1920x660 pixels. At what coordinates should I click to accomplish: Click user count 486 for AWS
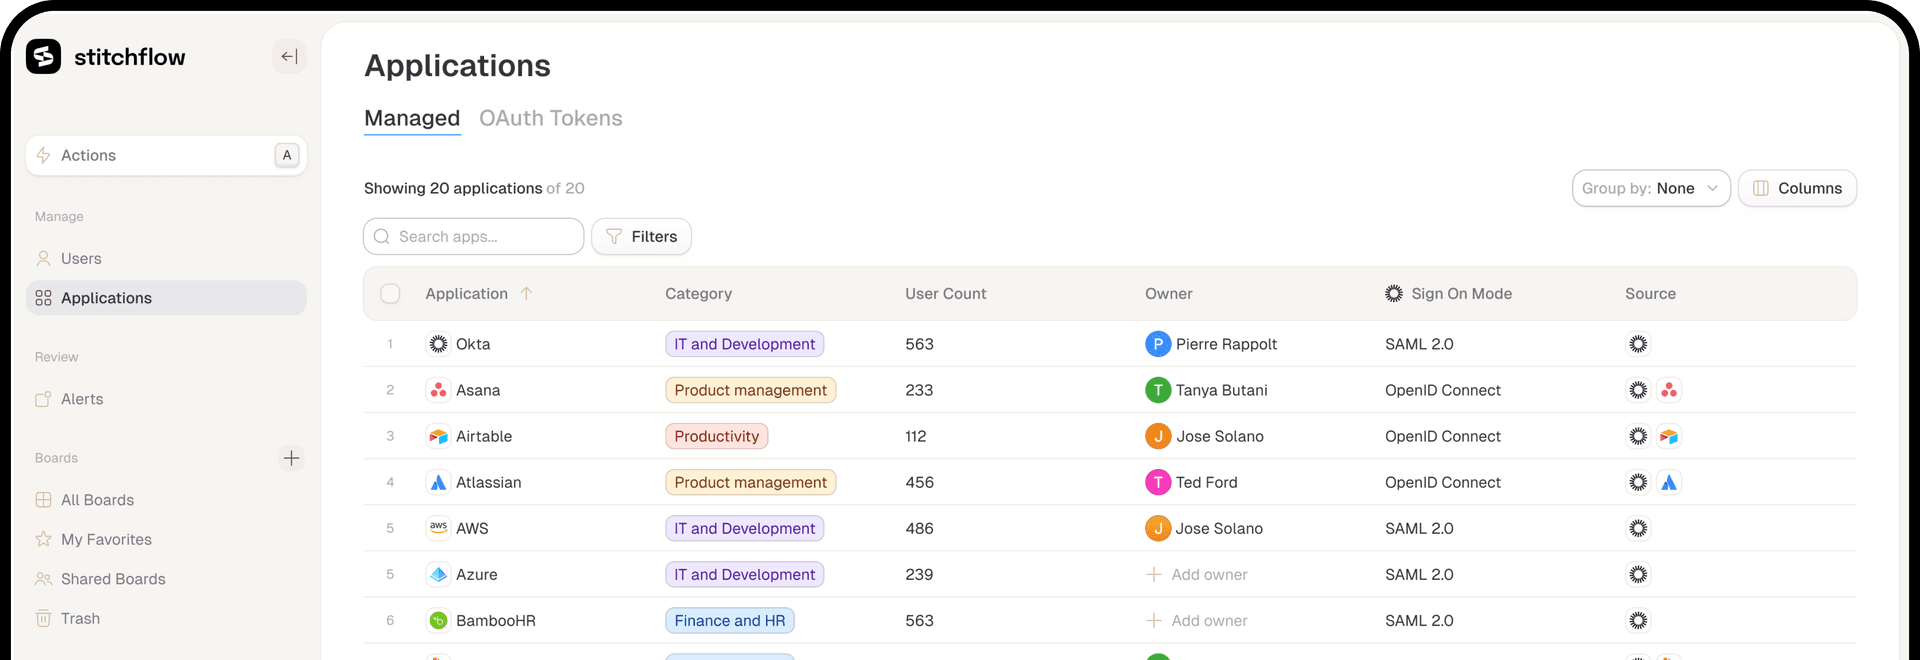click(919, 528)
